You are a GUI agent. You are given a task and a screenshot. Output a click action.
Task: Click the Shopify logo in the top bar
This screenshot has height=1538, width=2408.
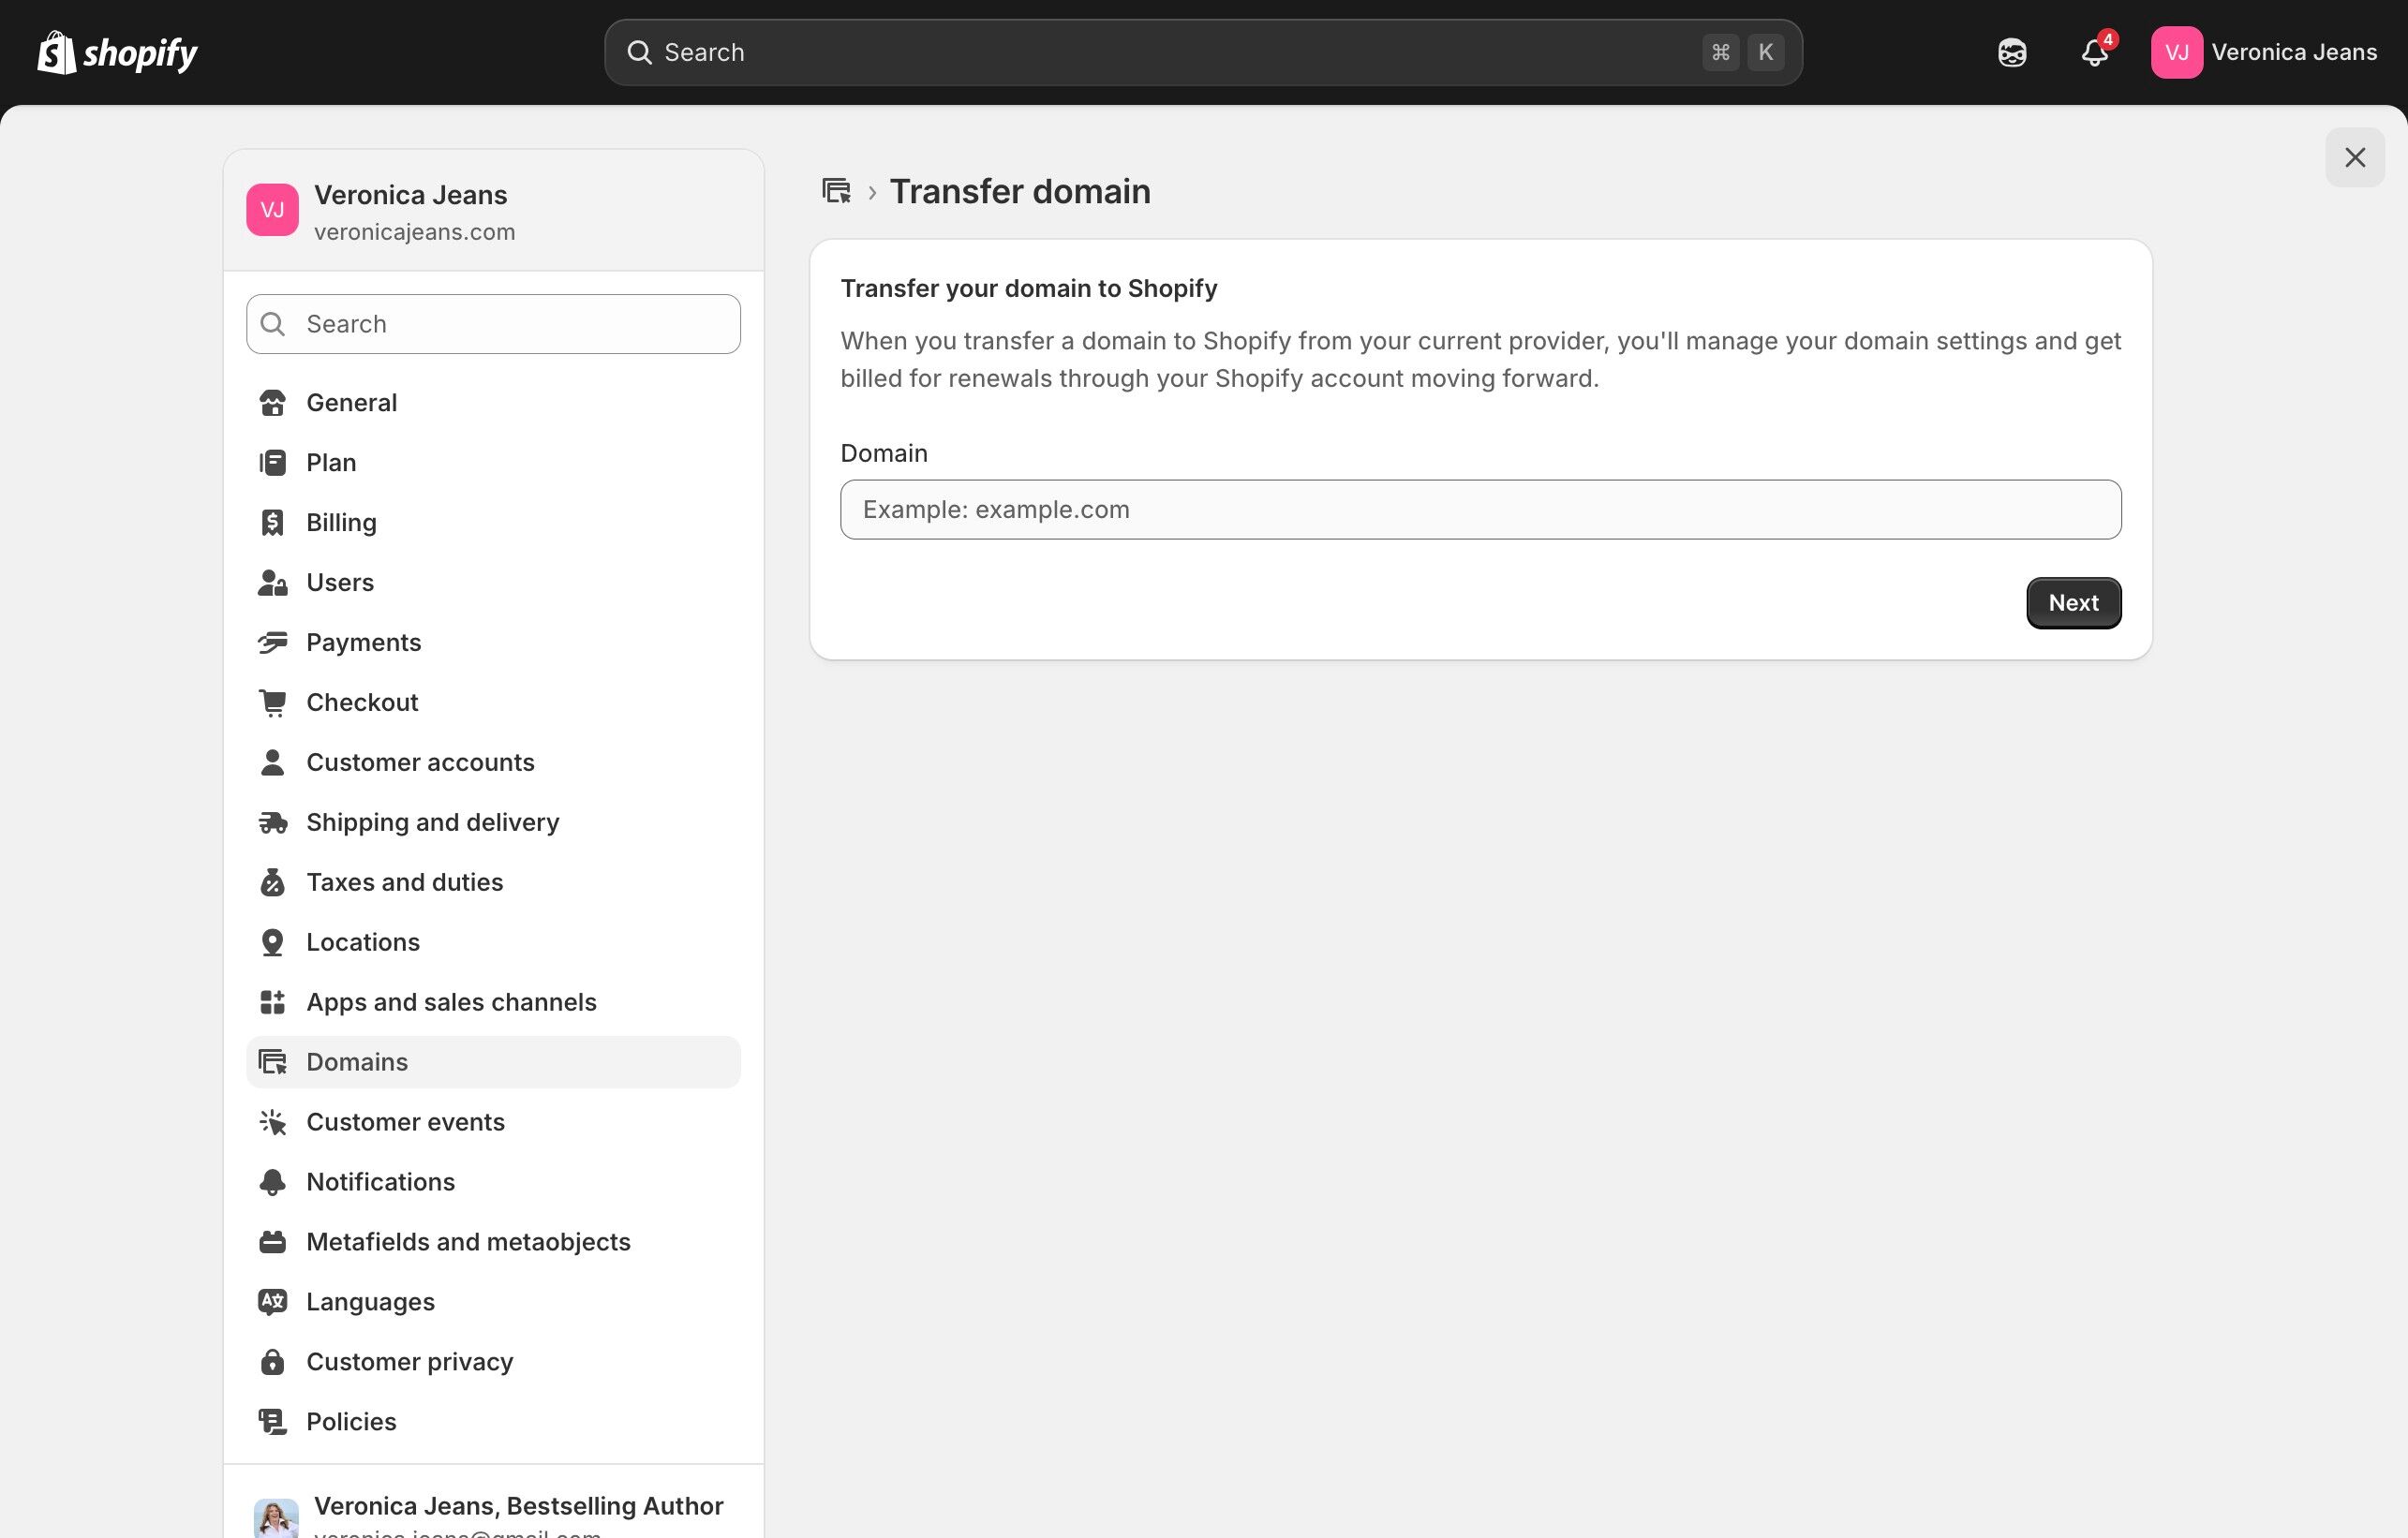pos(117,52)
